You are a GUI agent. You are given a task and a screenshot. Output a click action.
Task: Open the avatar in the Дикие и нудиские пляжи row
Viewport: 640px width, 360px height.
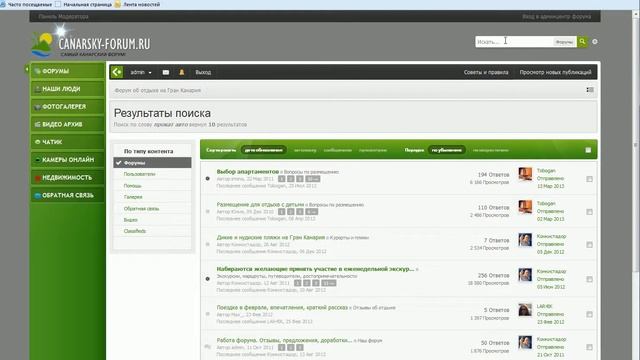525,240
